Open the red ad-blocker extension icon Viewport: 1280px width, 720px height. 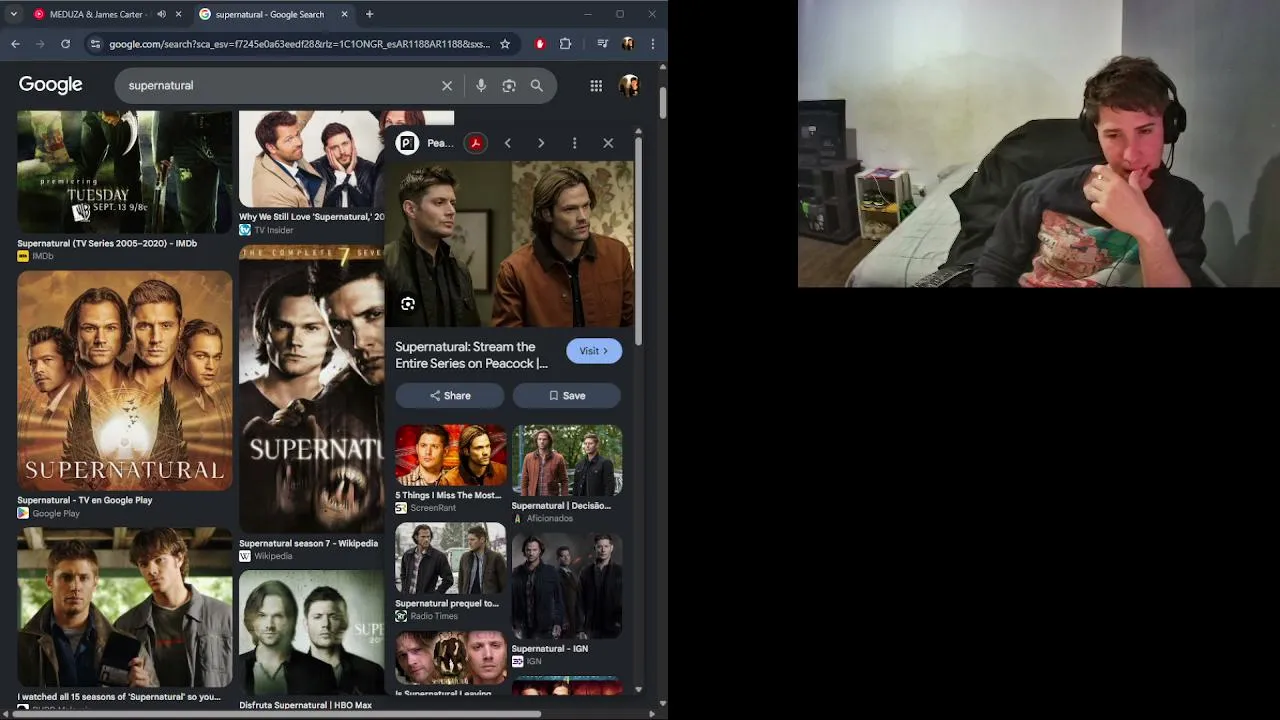[540, 44]
